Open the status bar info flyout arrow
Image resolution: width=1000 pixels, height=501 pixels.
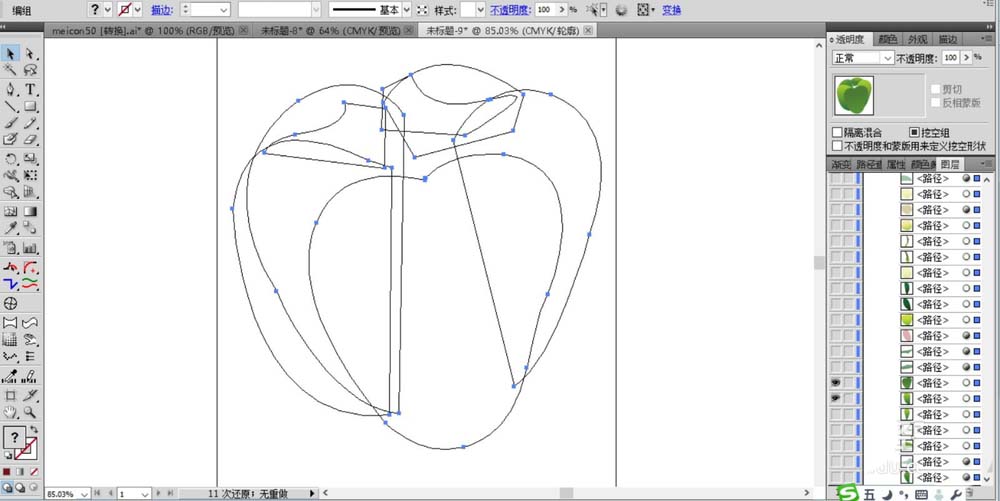[x=312, y=493]
